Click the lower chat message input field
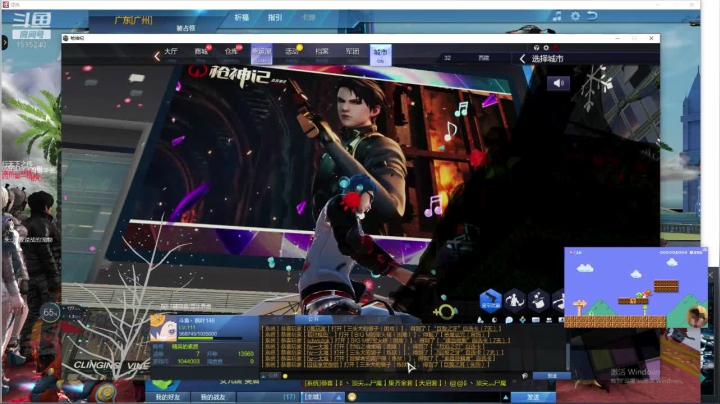720x404 pixels. pyautogui.click(x=428, y=397)
